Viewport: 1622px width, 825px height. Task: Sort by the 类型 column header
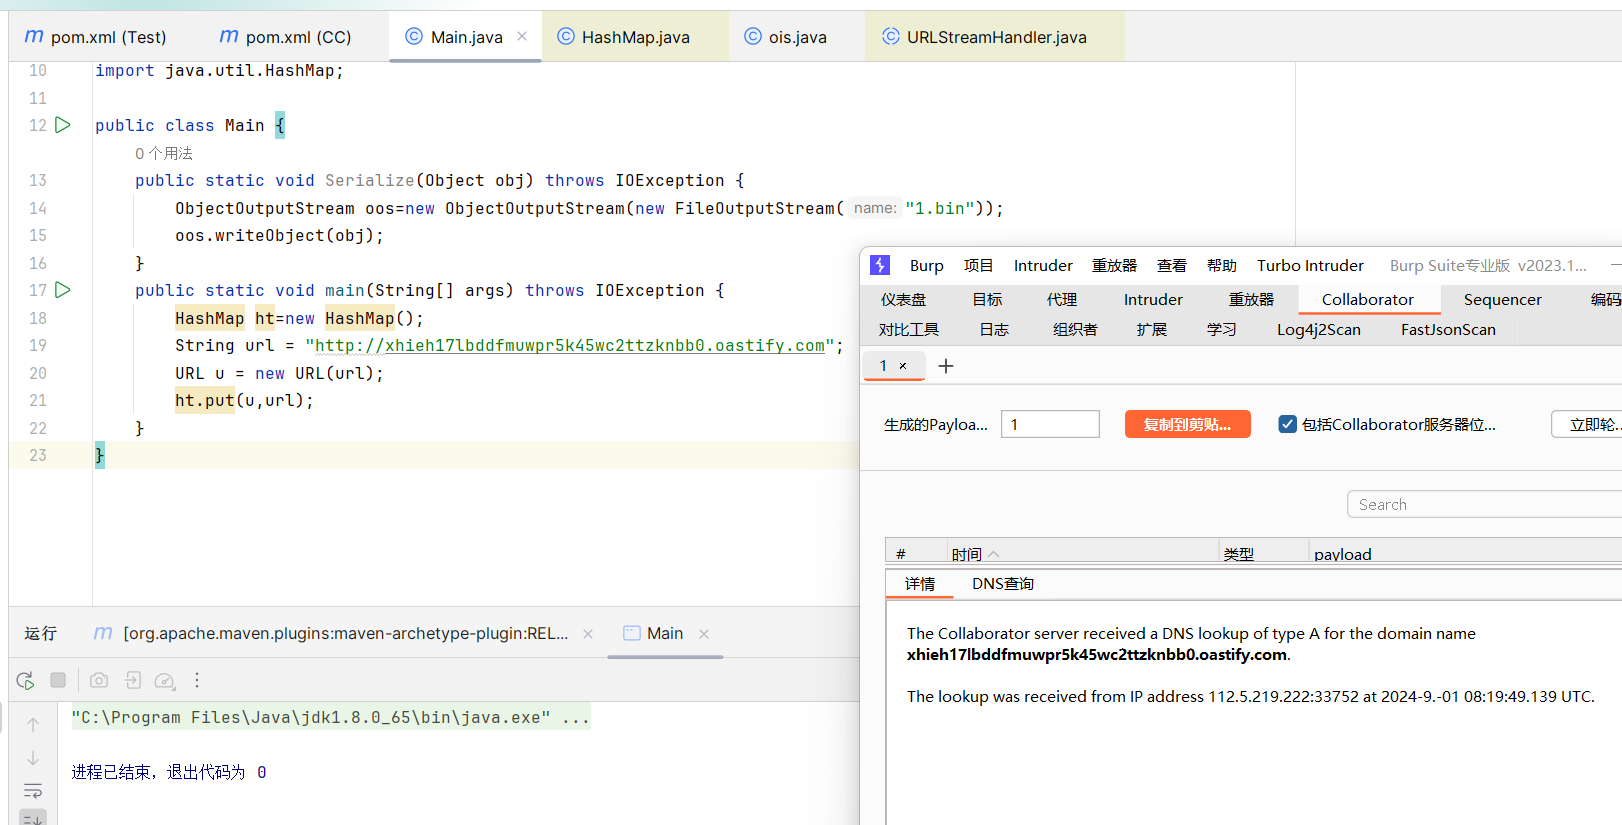coord(1264,553)
